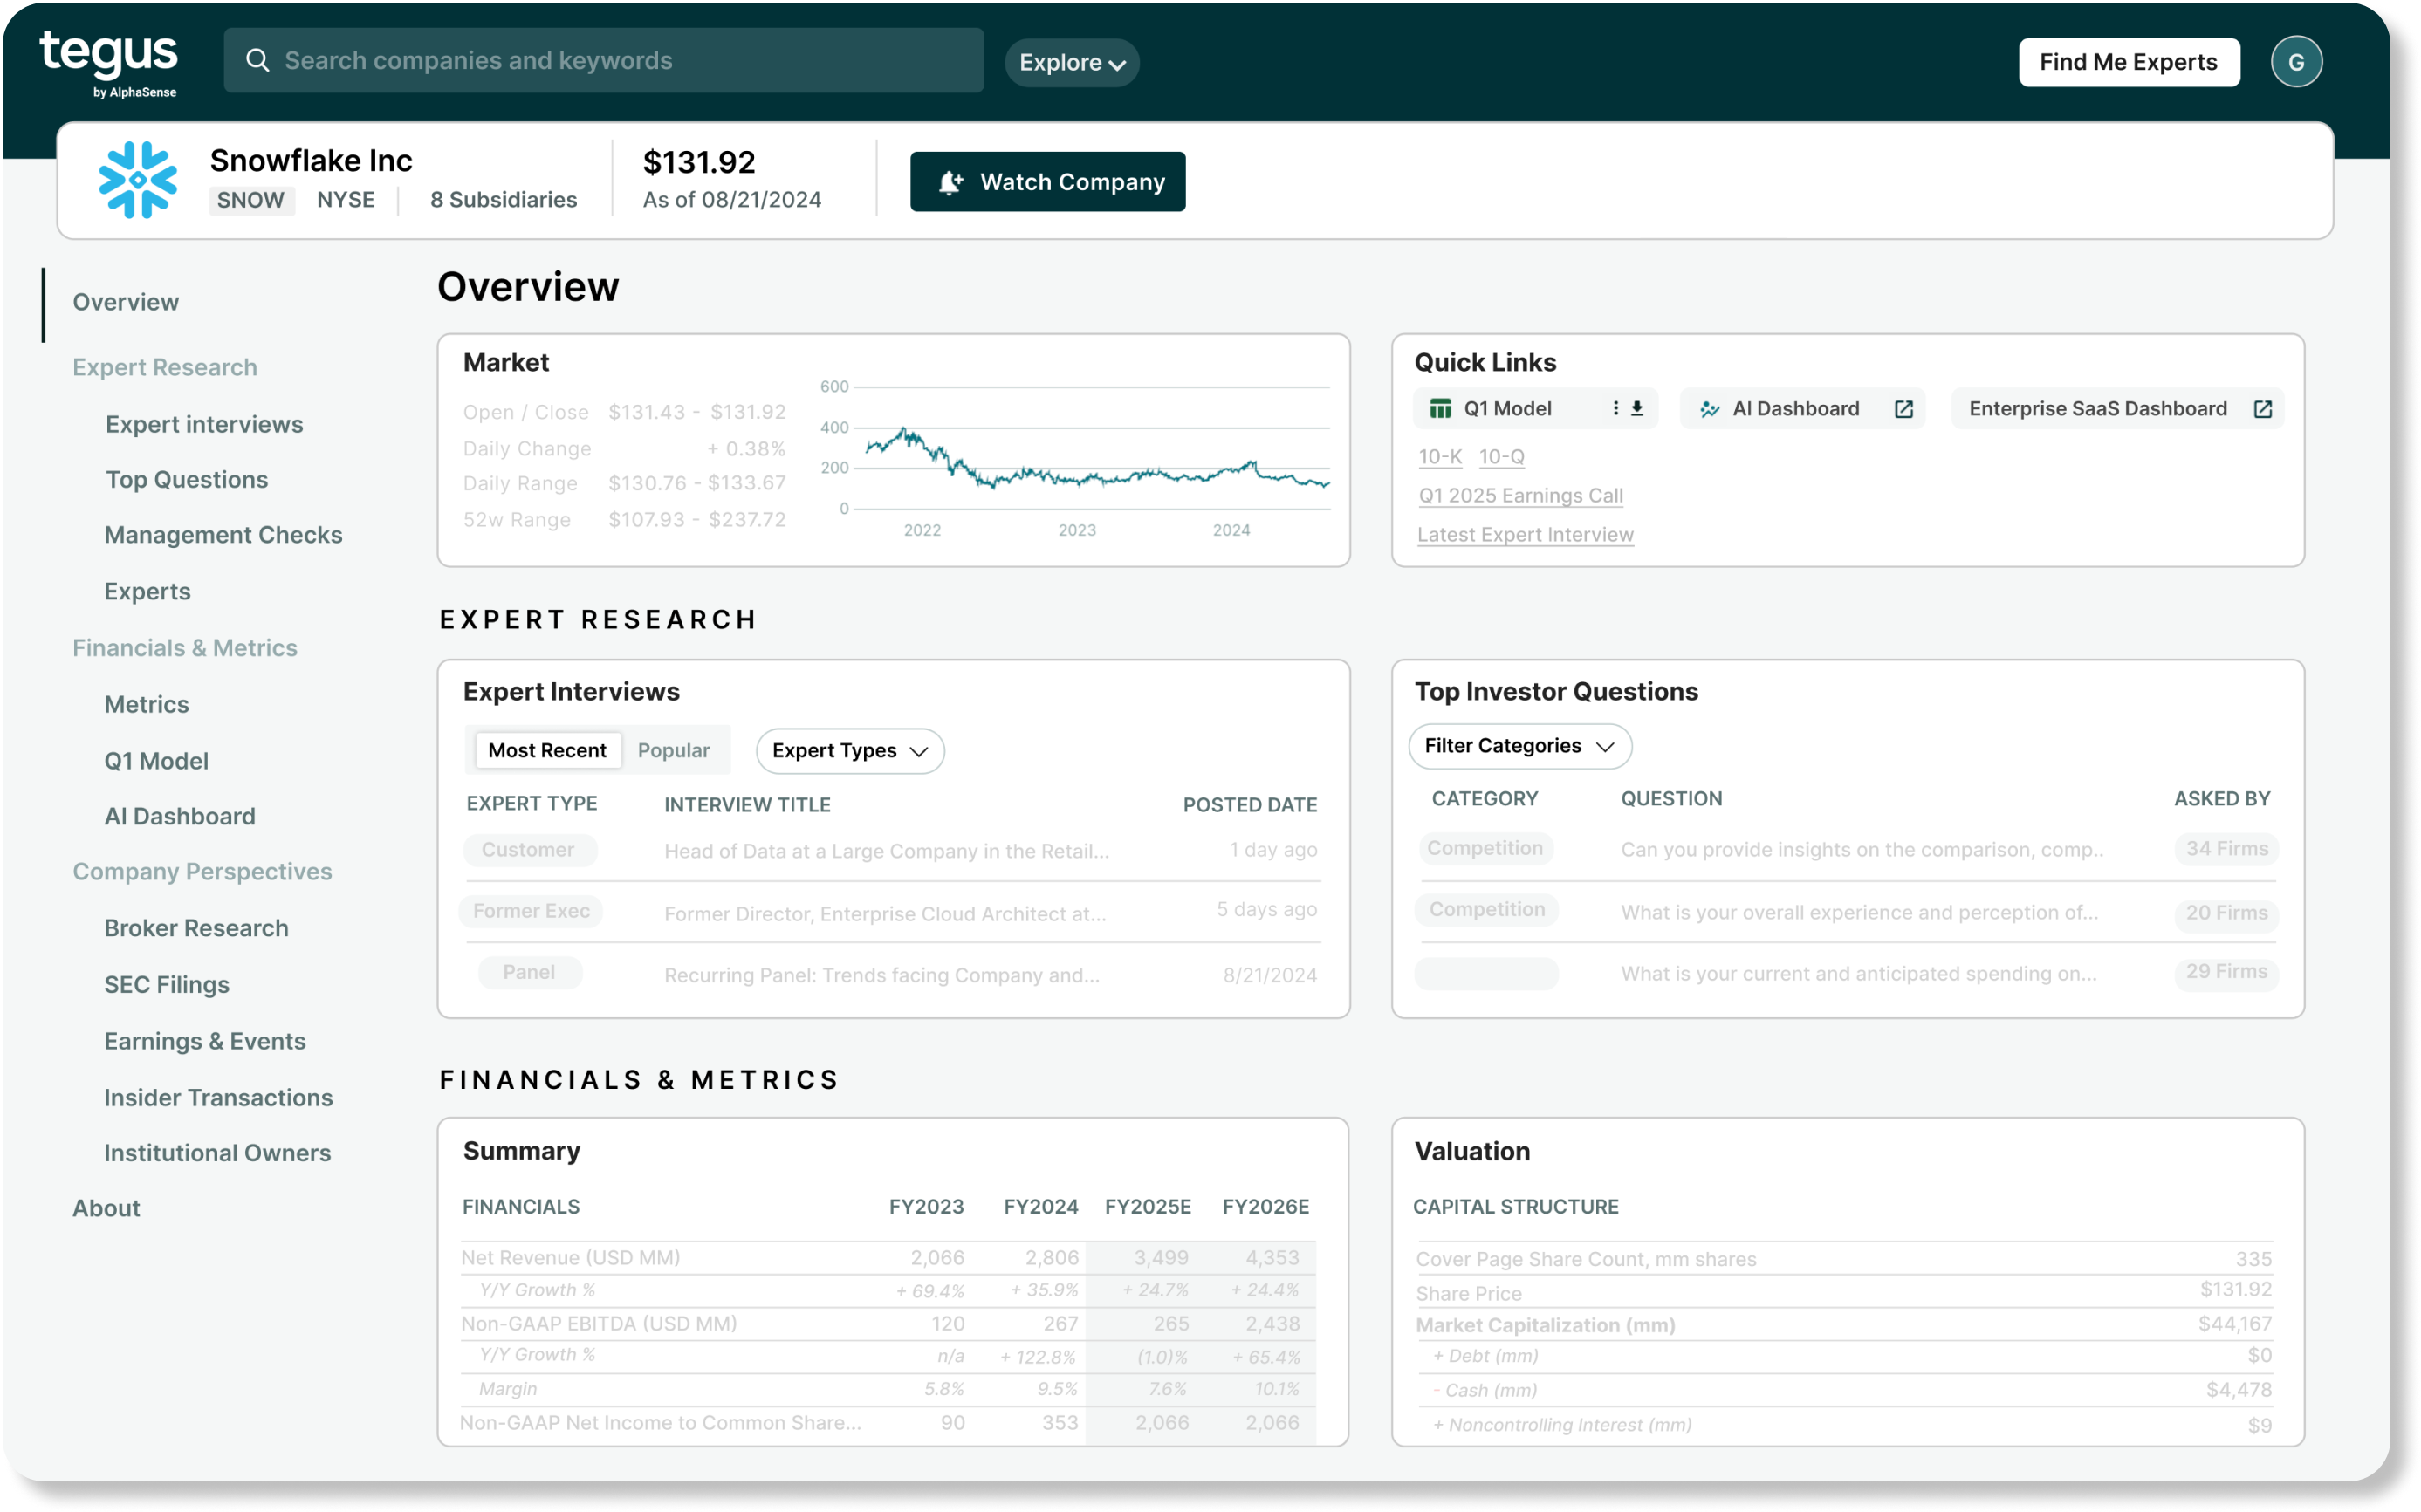Click the search magnifier icon
This screenshot has height=1512, width=2421.
pyautogui.click(x=257, y=60)
